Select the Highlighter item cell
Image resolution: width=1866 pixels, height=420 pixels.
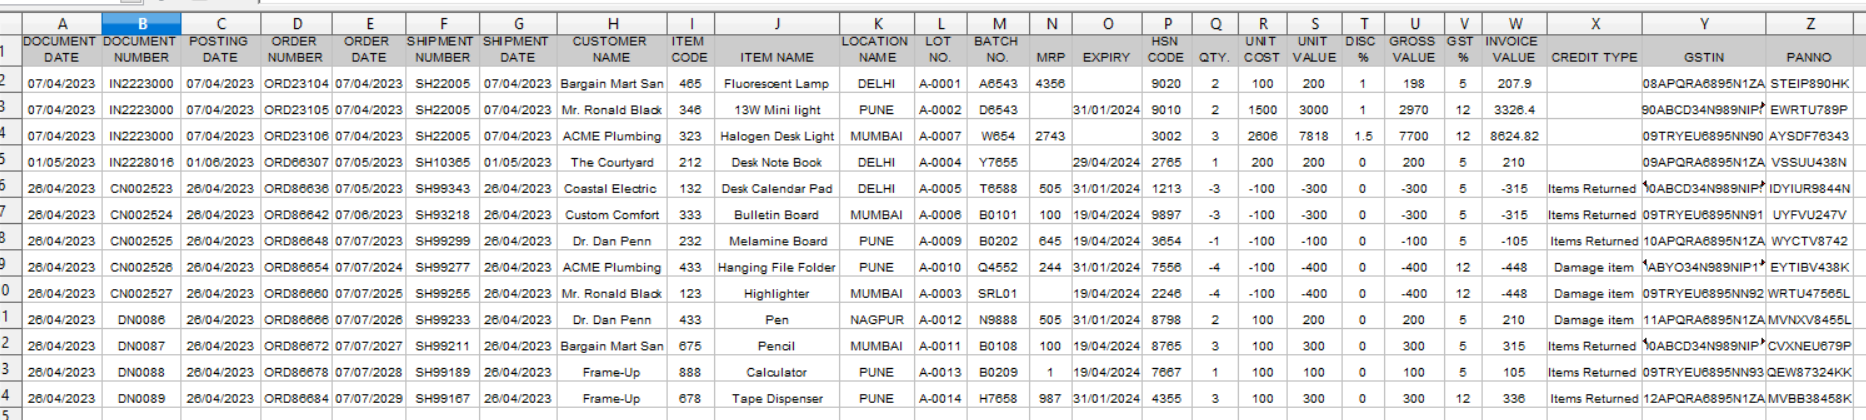[777, 293]
